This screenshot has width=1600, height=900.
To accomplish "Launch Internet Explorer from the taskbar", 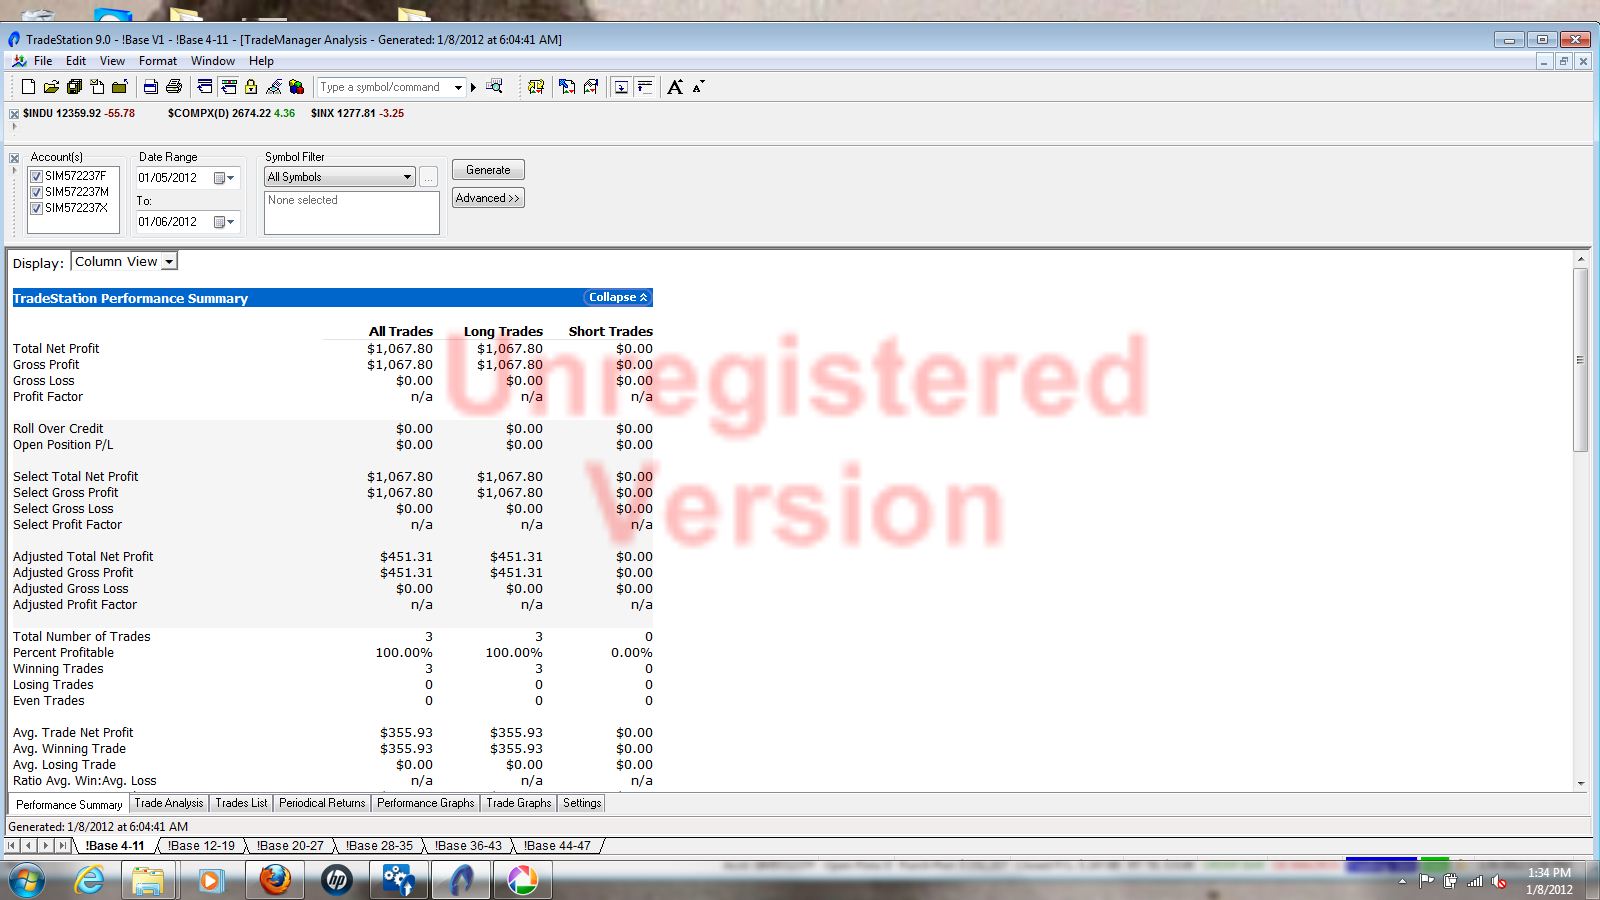I will coord(89,881).
